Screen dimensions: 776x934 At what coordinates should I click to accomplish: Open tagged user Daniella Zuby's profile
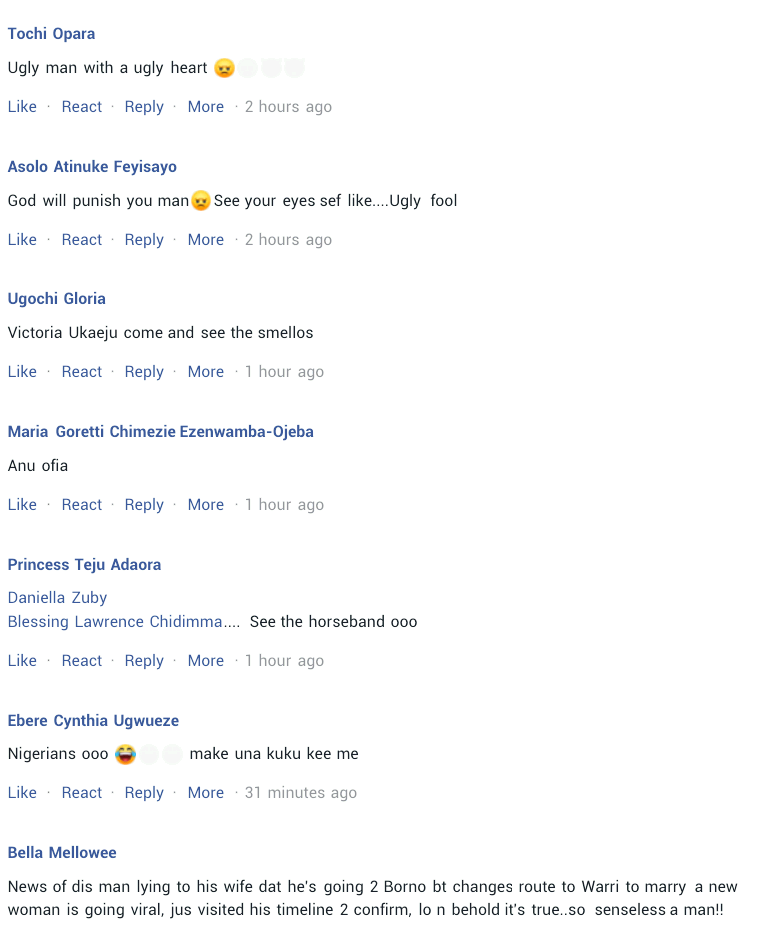tap(57, 598)
